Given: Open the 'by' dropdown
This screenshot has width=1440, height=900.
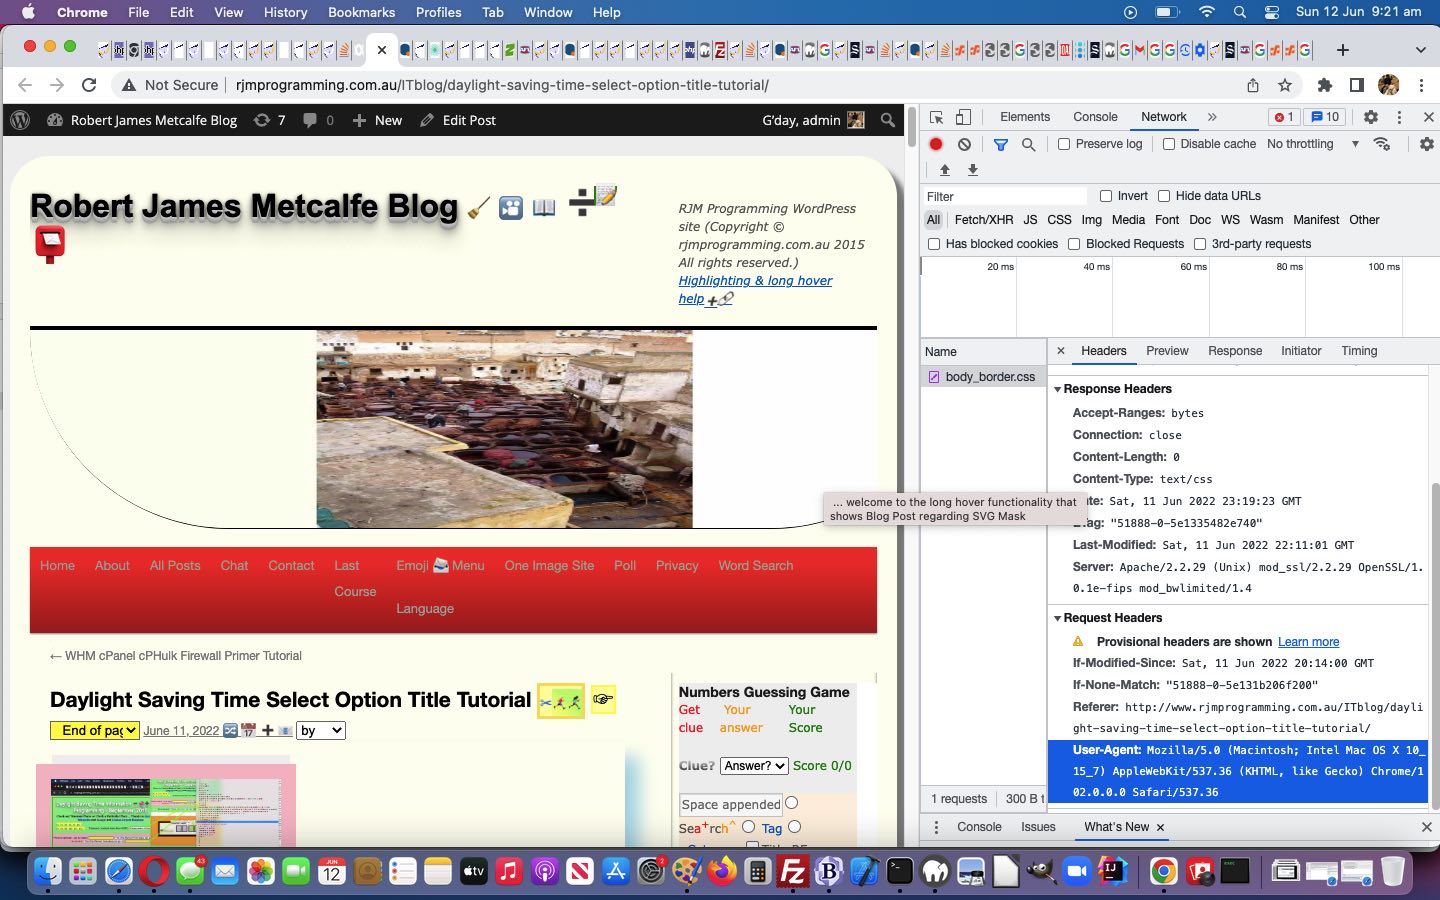Looking at the screenshot, I should [321, 730].
